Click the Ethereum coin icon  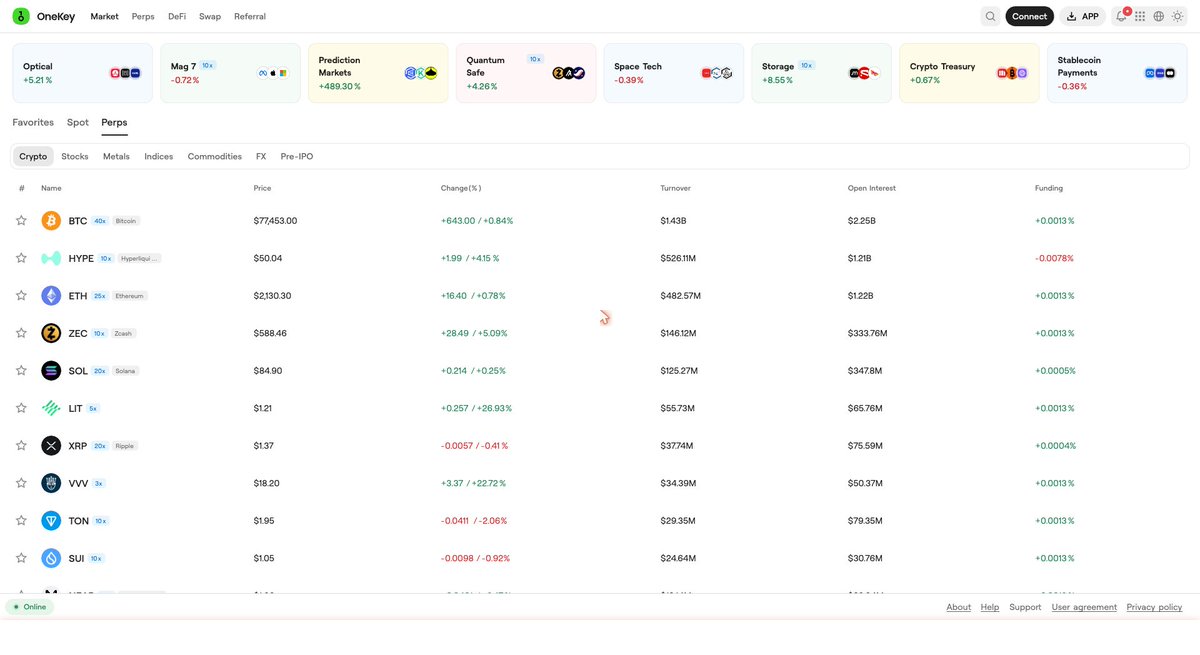click(x=51, y=295)
